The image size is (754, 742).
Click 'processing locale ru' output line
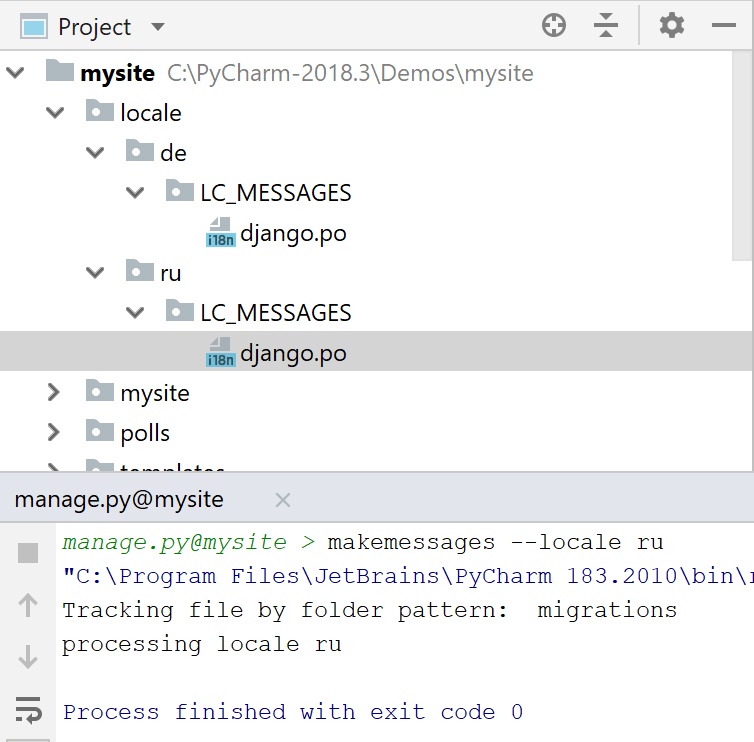(202, 644)
